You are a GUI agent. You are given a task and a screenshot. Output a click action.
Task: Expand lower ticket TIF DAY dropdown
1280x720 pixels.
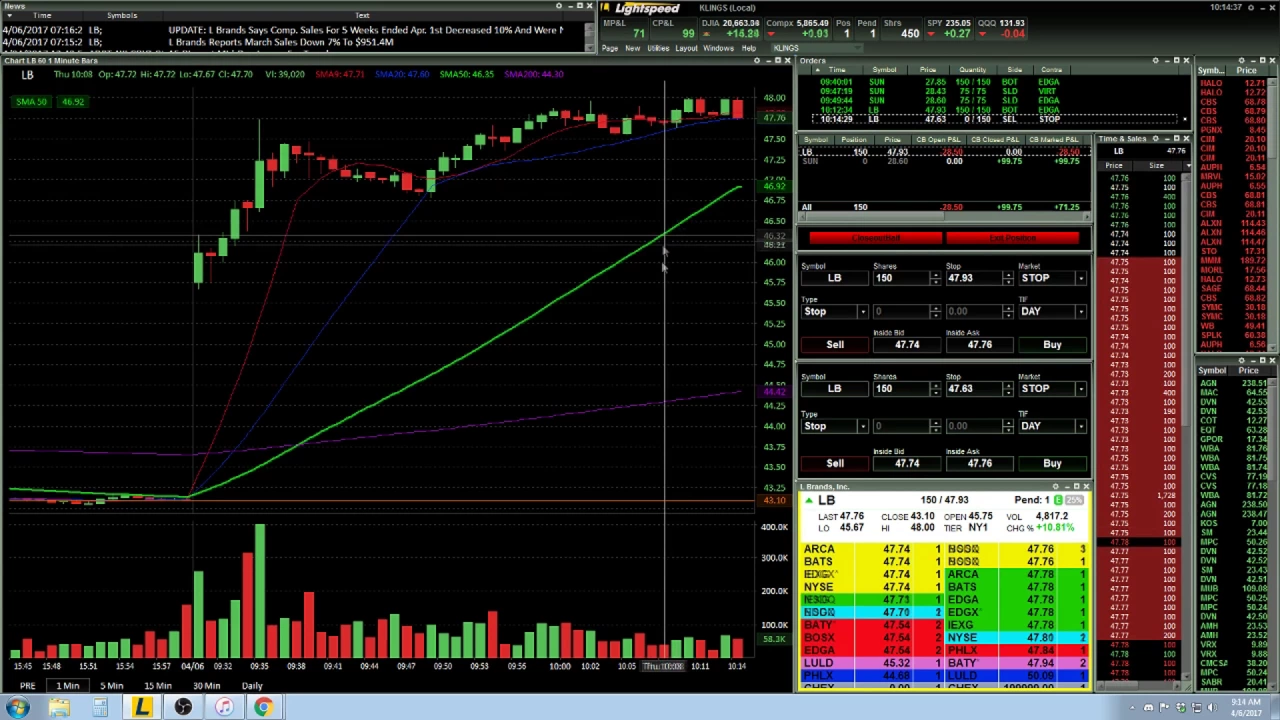(1080, 427)
